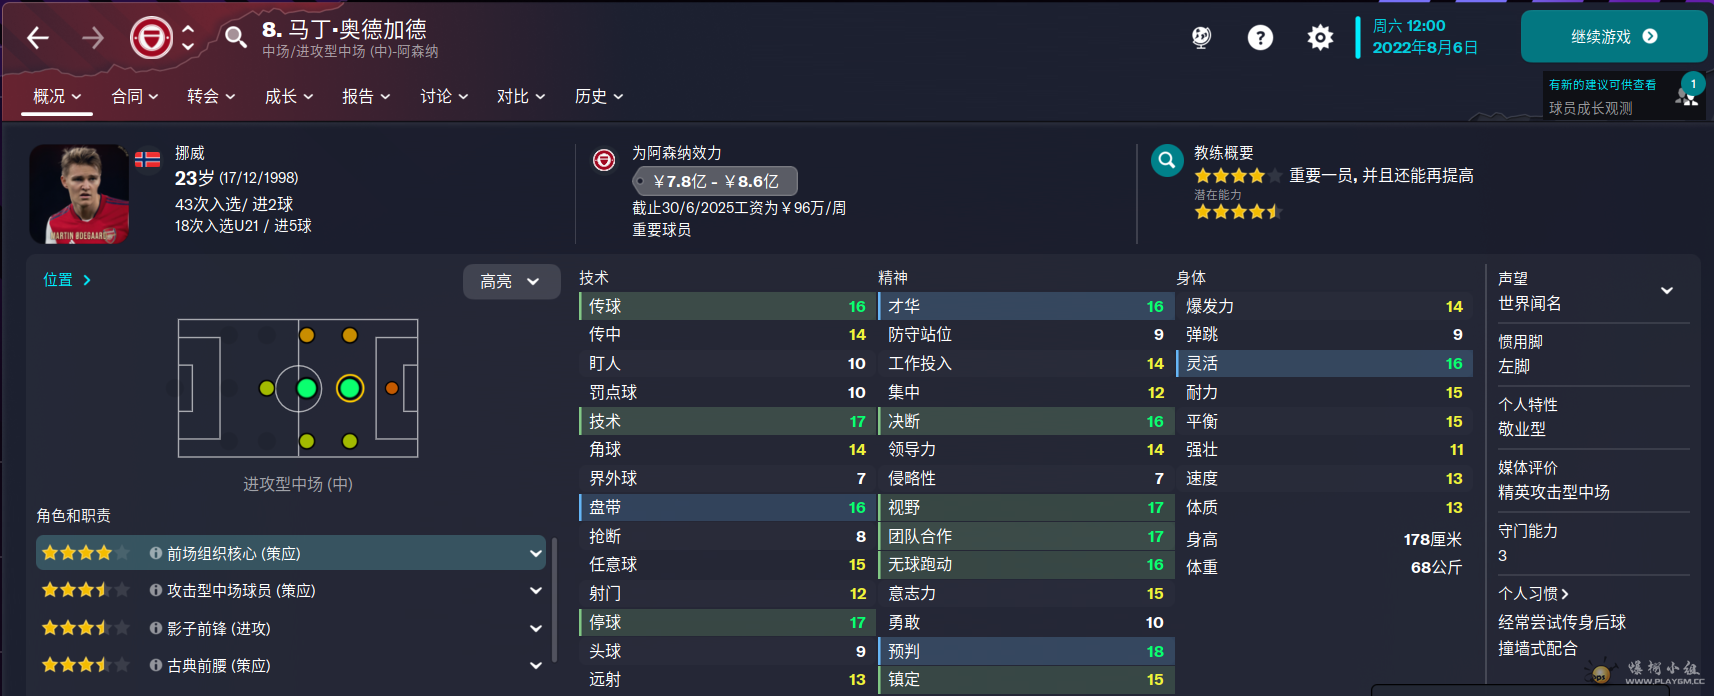1714x696 pixels.
Task: Select the attacking midfielder center position dot
Action: [349, 388]
